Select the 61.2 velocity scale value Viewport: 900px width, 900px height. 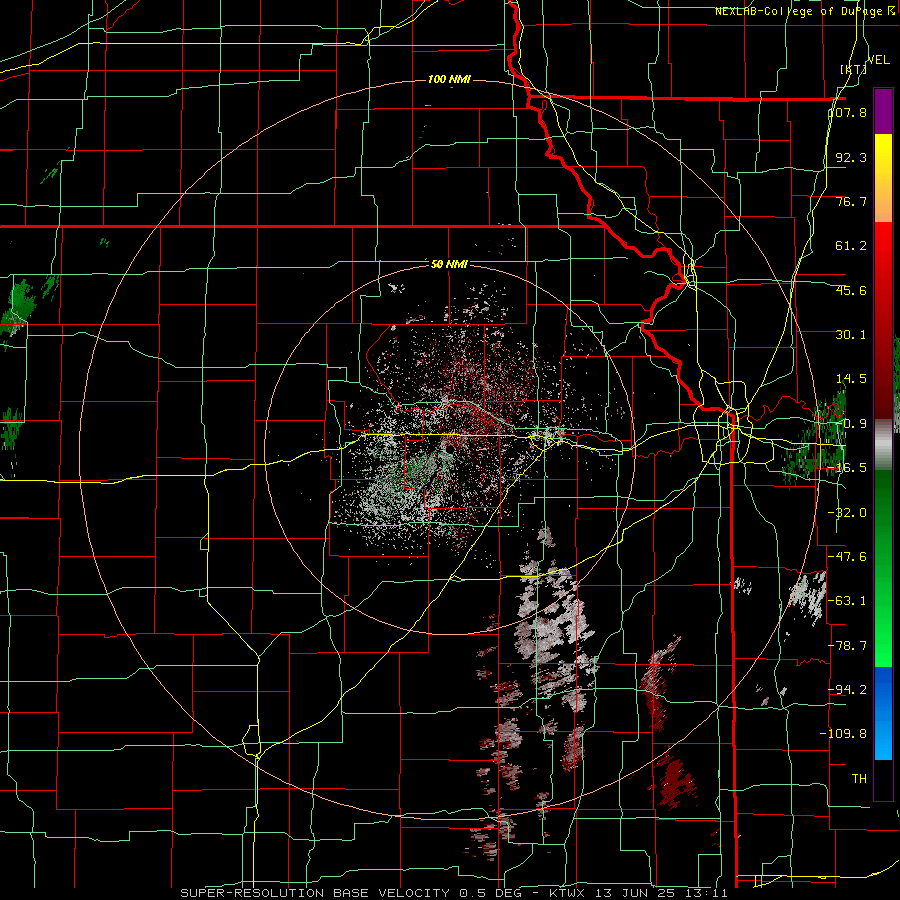tap(851, 246)
